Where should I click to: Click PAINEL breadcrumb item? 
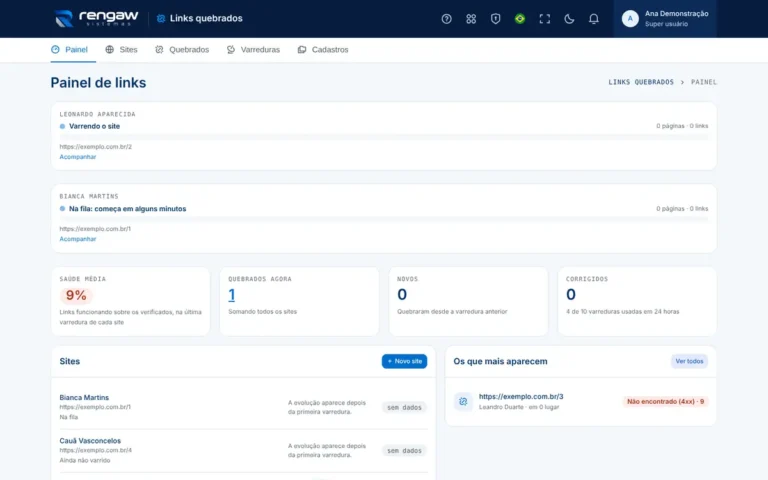click(704, 82)
